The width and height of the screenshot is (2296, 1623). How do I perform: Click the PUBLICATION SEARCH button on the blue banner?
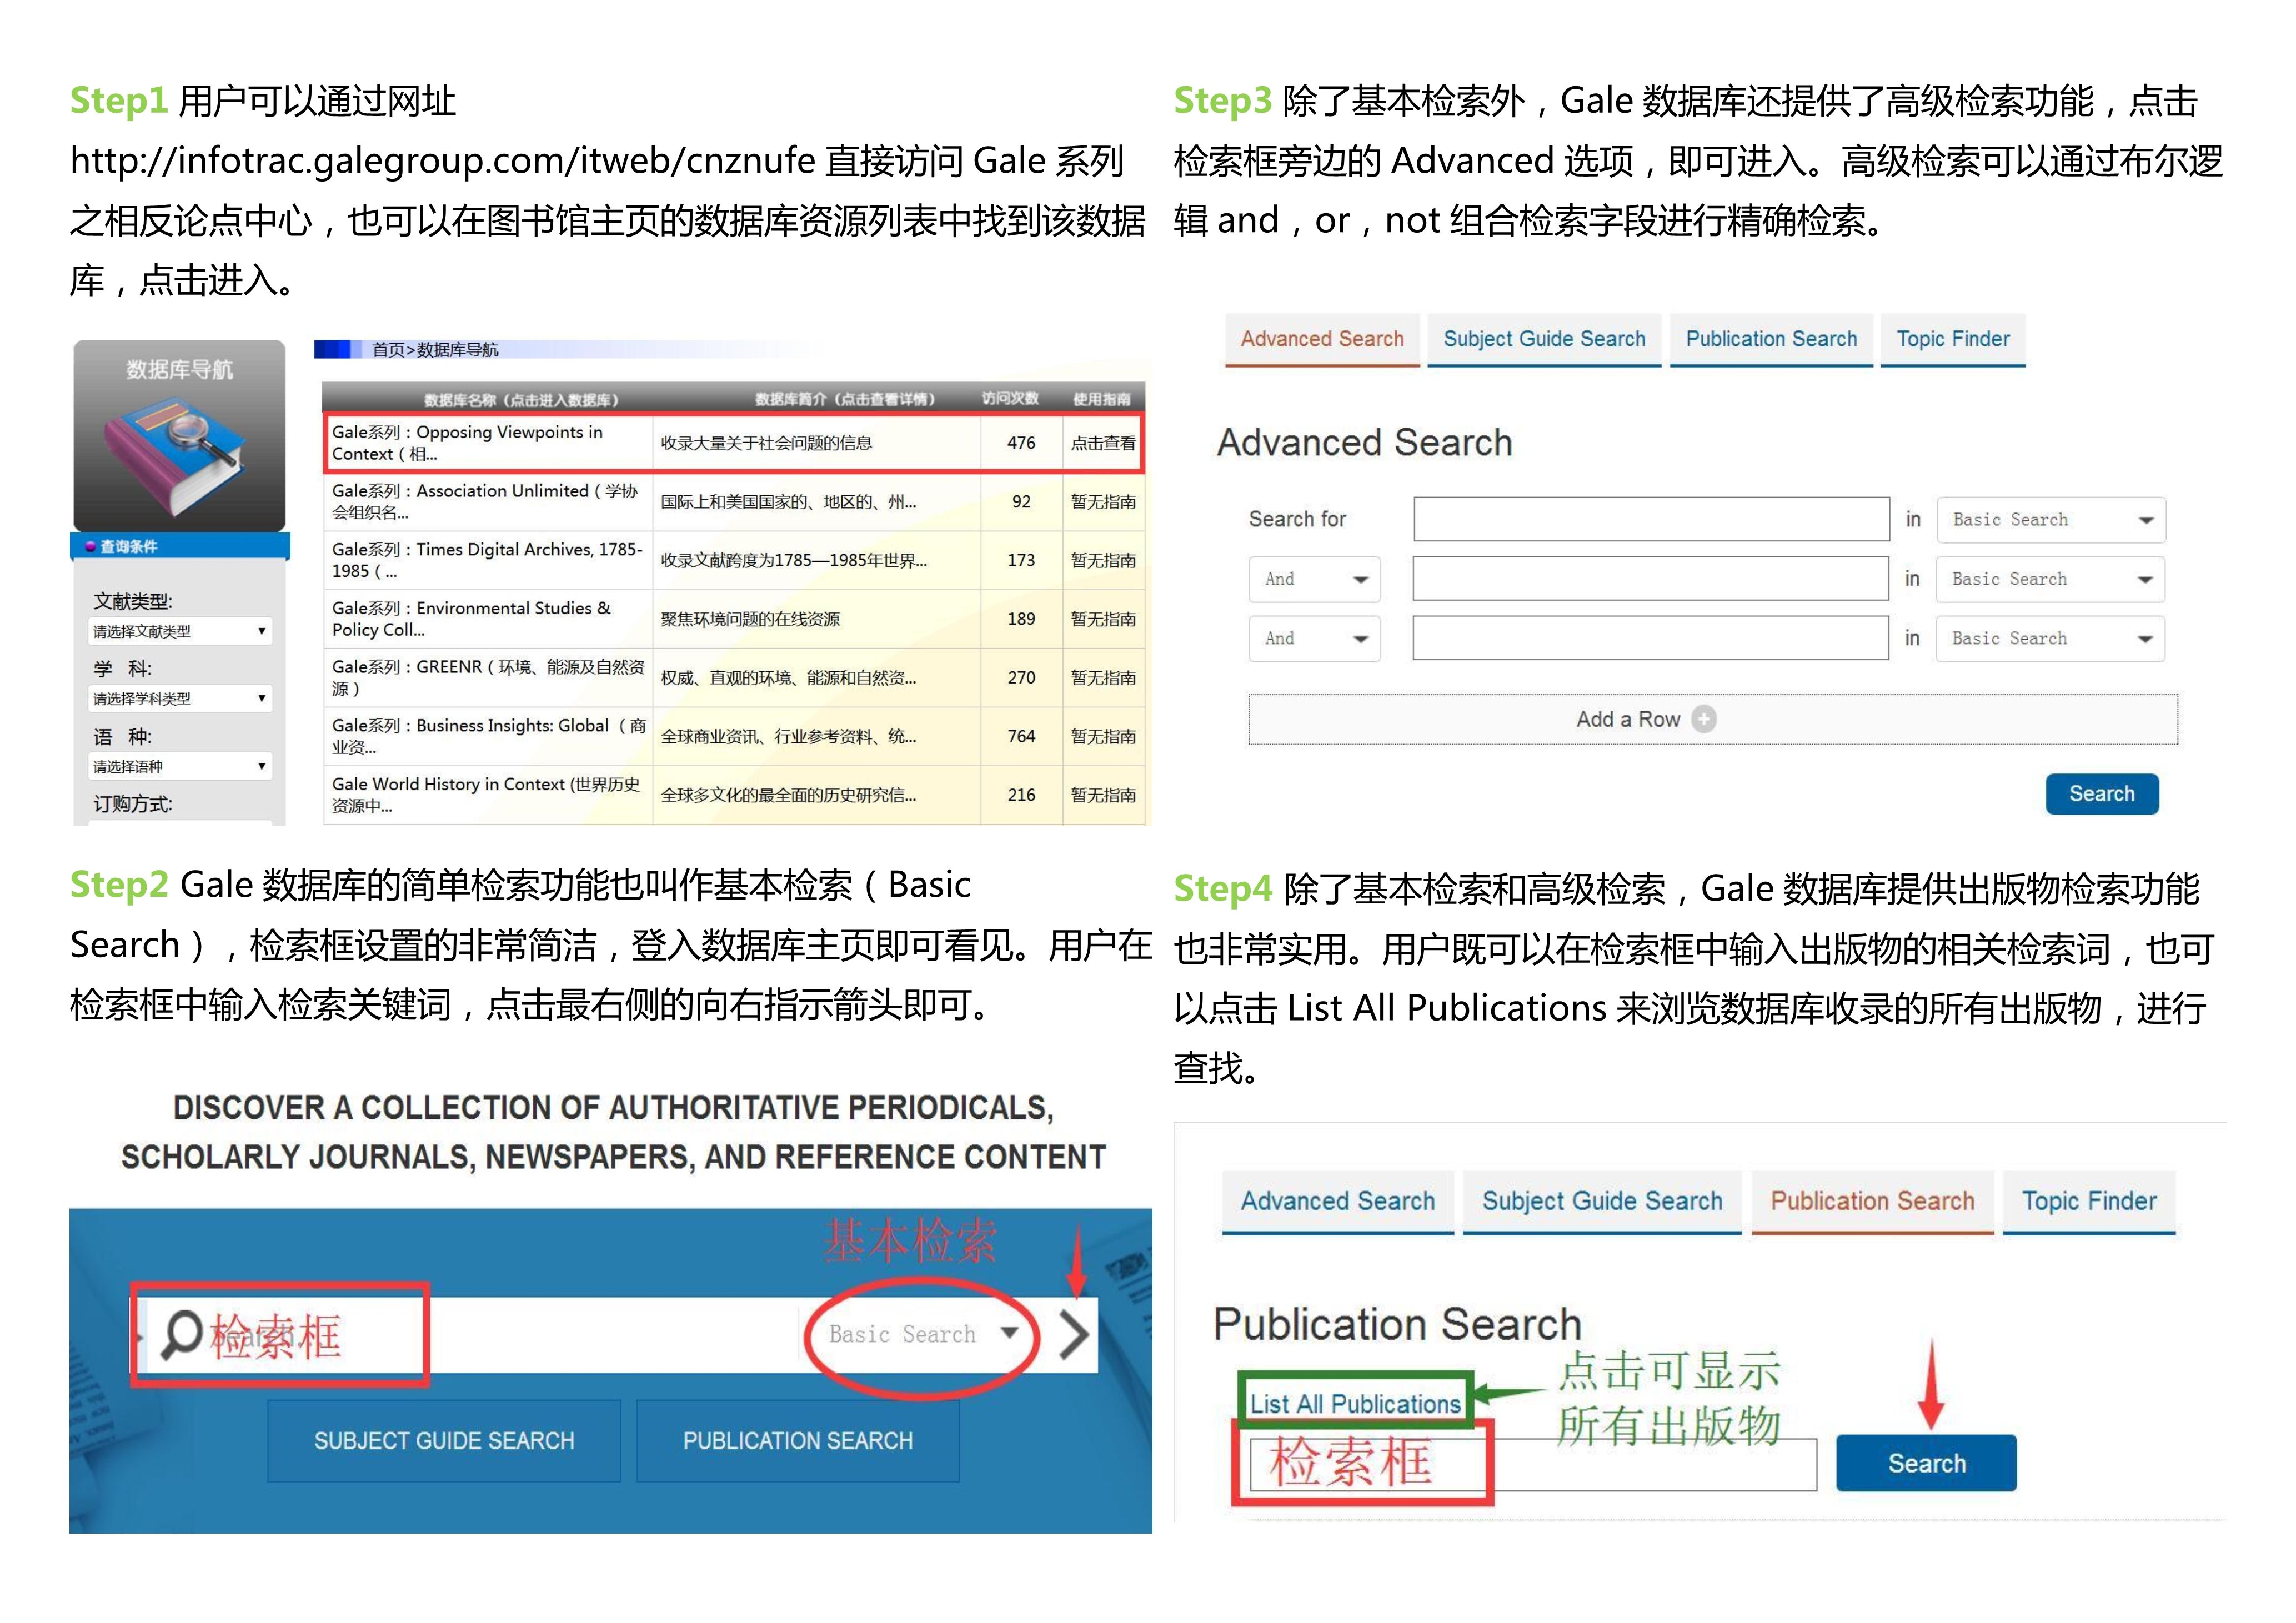coord(797,1441)
